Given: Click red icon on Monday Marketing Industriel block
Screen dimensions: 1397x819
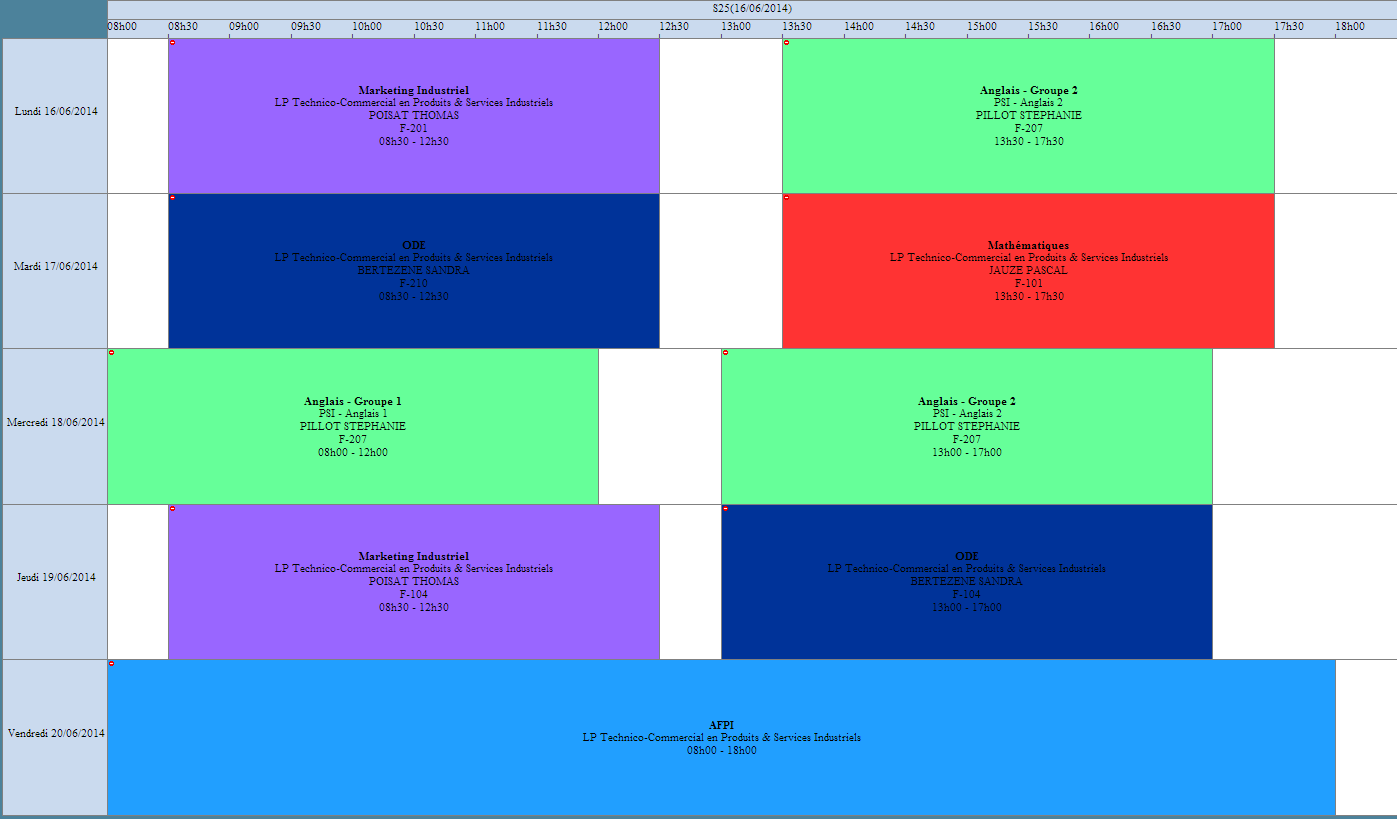Looking at the screenshot, I should point(172,42).
